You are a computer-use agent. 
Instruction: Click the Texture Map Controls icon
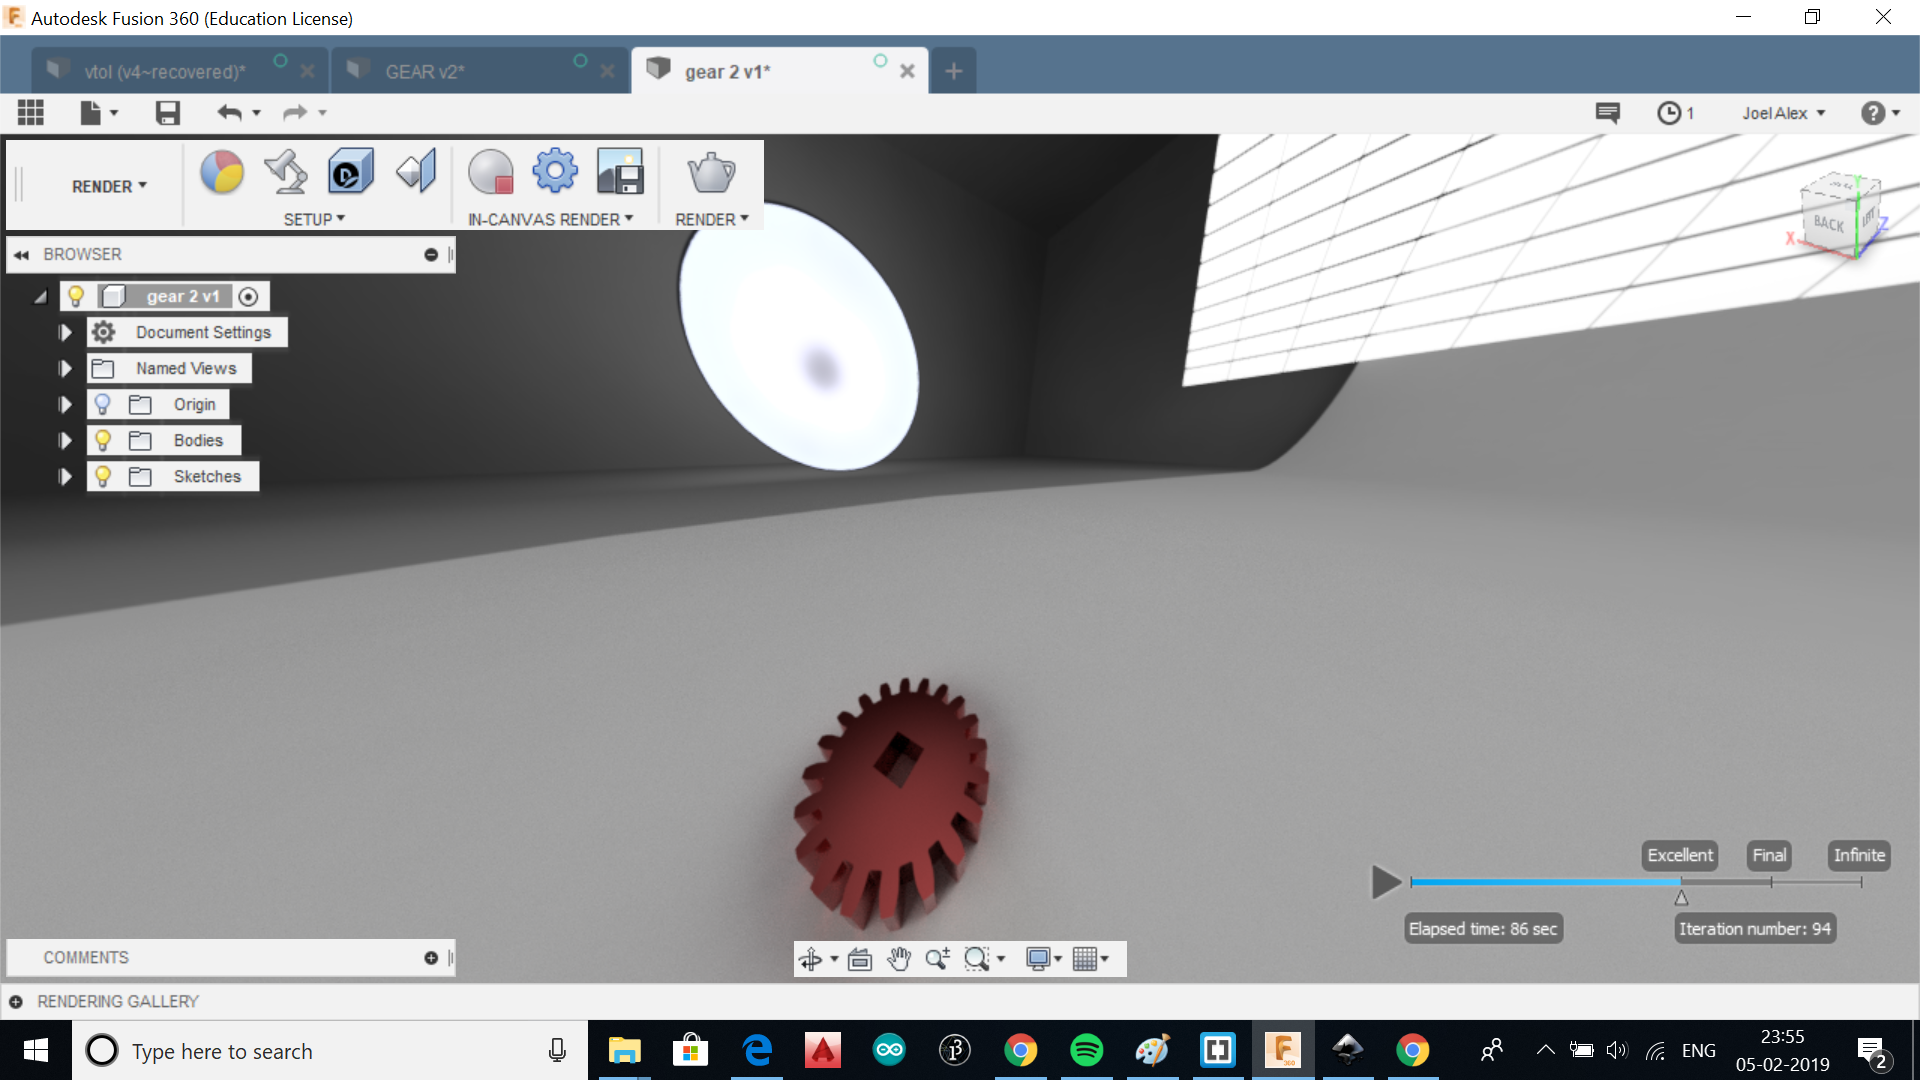[x=416, y=173]
